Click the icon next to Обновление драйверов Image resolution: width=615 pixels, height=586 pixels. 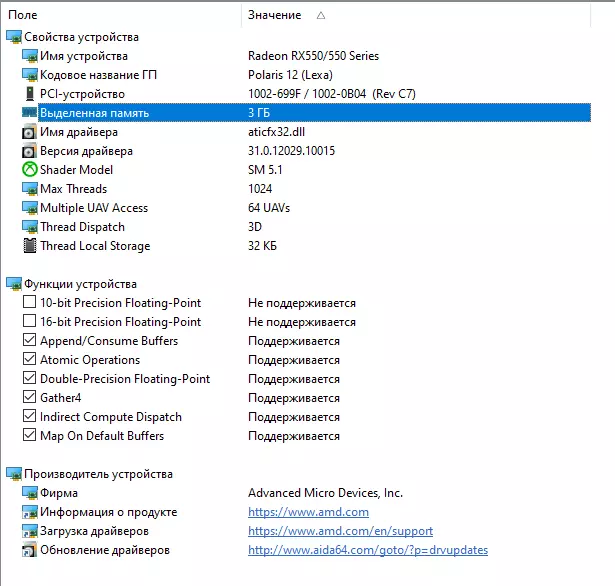[29, 550]
